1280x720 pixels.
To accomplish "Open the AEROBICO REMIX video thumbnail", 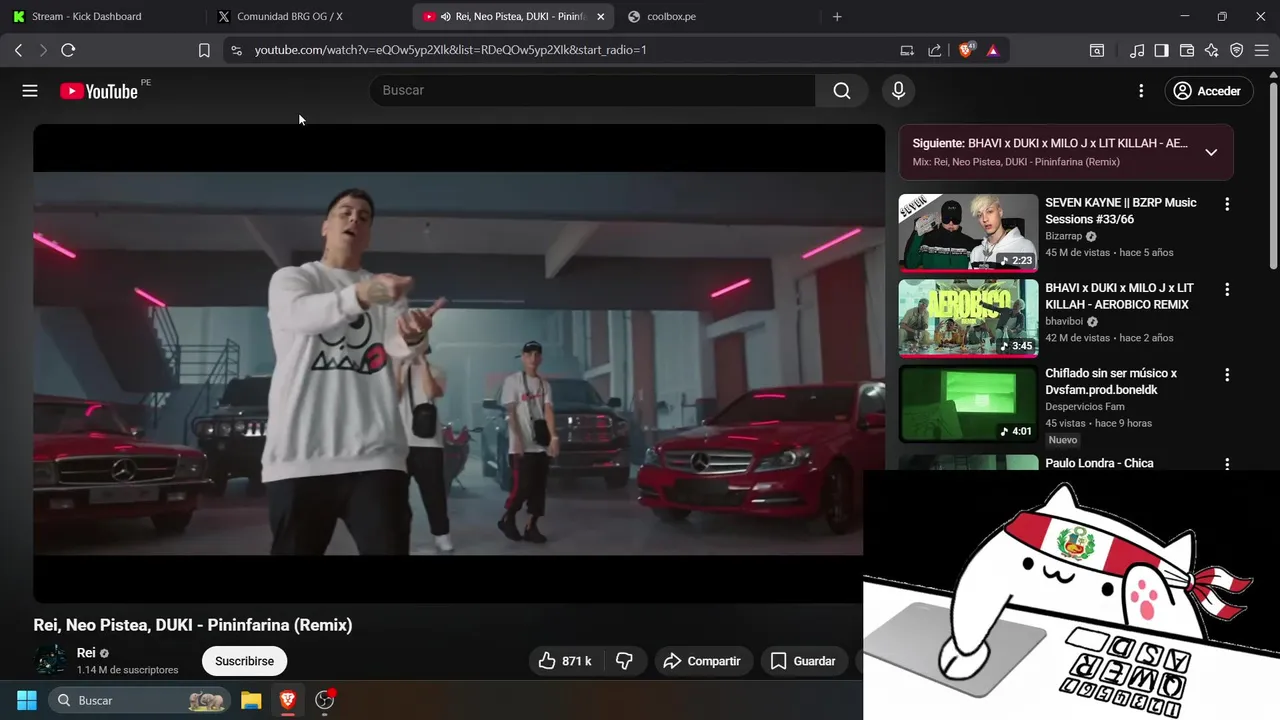I will [968, 318].
